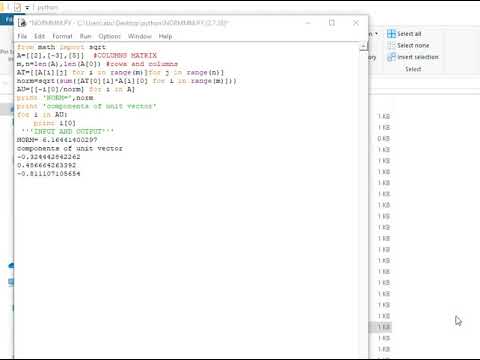480x360 pixels.
Task: Click the value 0.486664263392
Action: 47,165
